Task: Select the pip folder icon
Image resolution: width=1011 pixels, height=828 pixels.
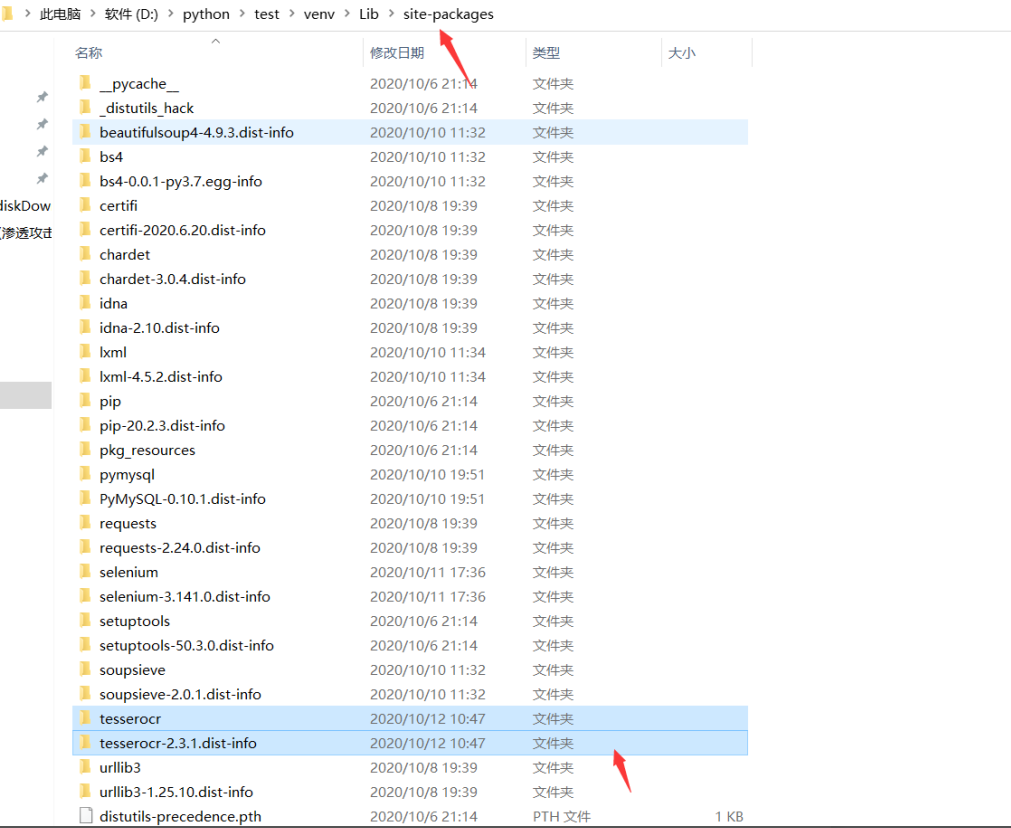Action: pos(85,400)
